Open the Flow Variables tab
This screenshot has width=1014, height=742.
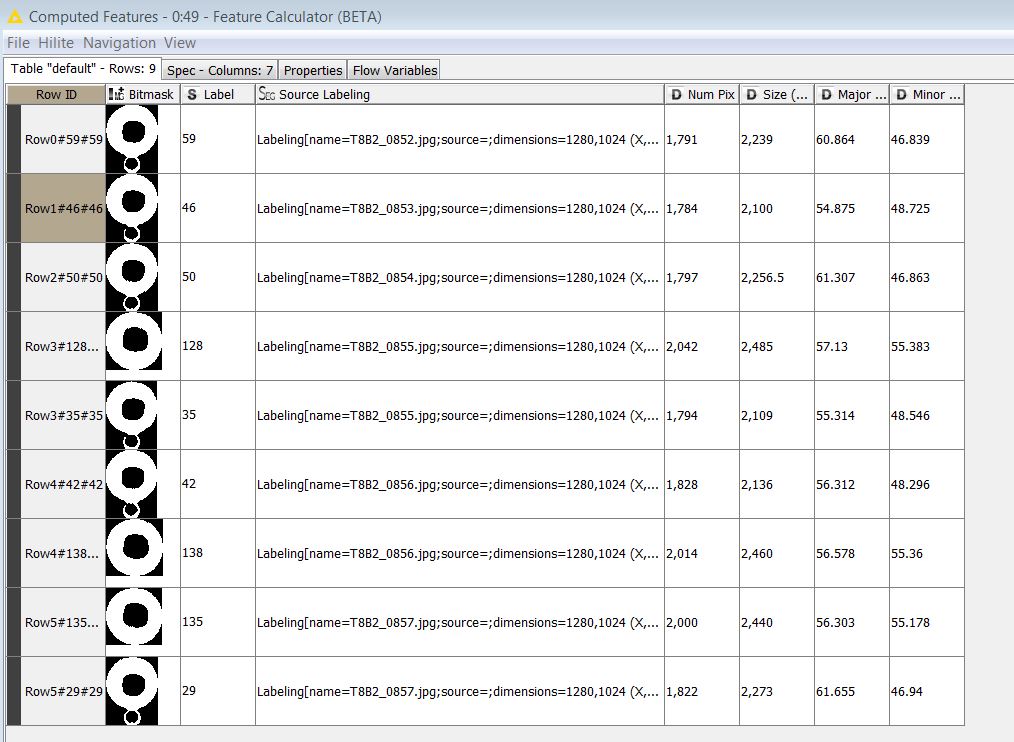394,70
